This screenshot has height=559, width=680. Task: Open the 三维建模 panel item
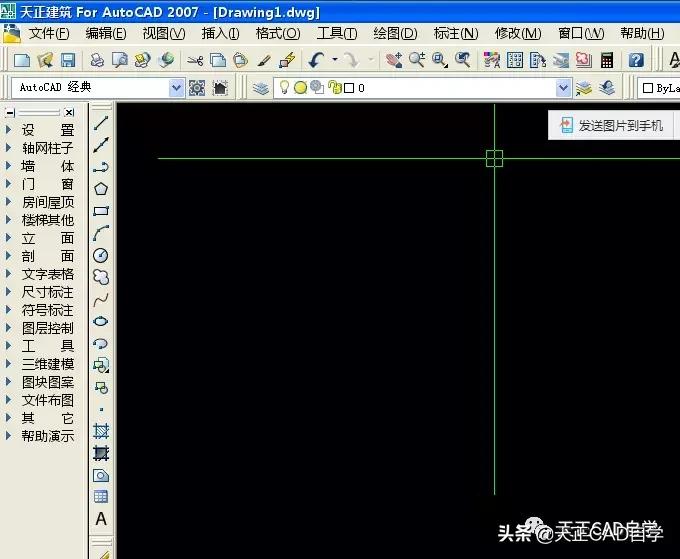click(48, 364)
